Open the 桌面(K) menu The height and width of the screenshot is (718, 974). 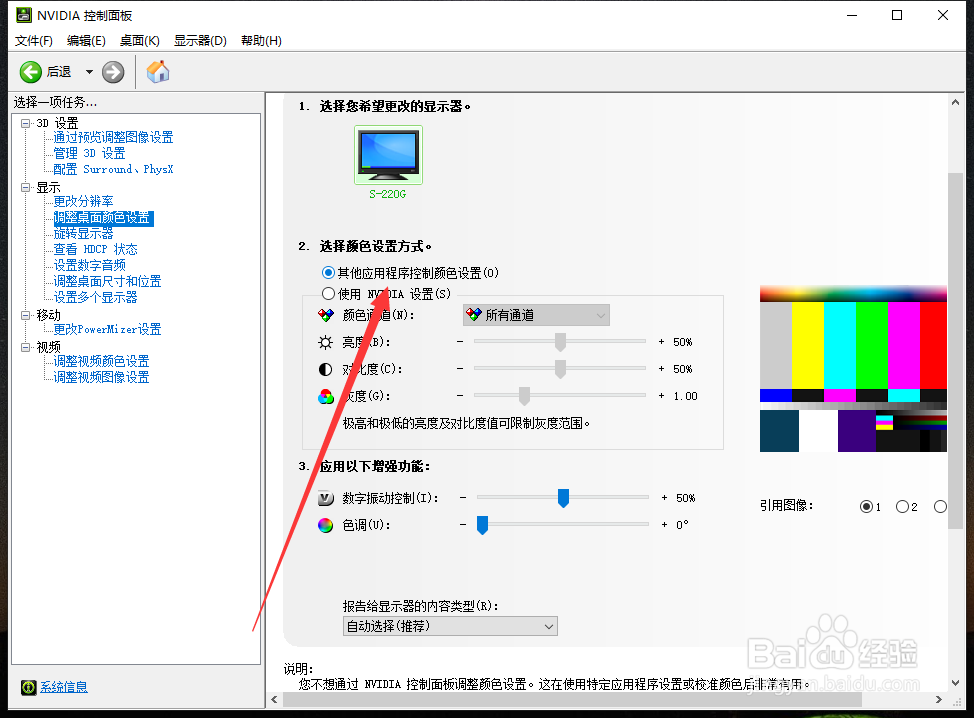(x=139, y=40)
